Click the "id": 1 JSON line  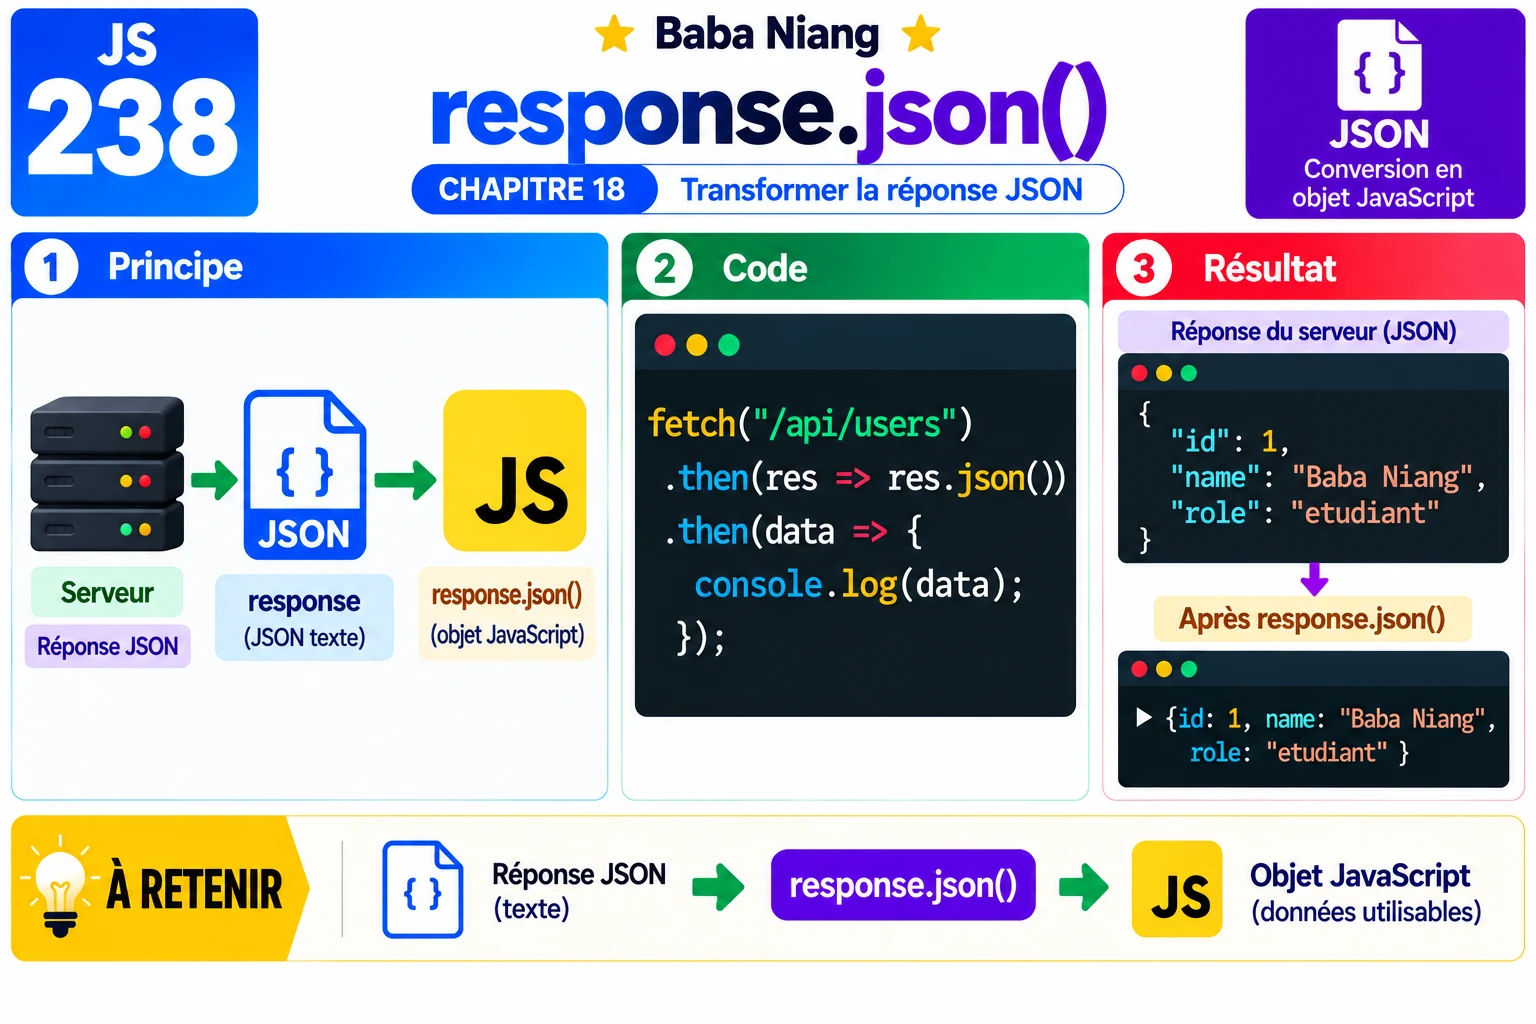(x=1230, y=441)
